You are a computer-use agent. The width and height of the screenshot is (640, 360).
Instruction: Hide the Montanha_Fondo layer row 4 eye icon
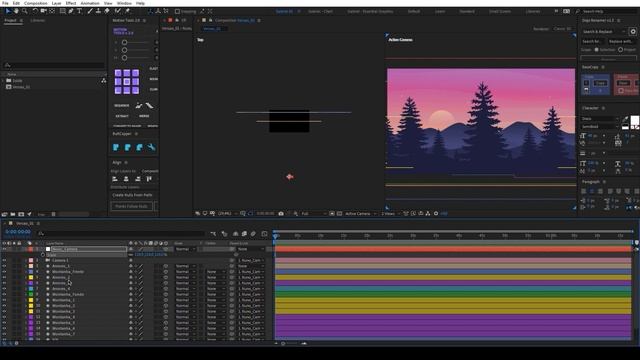tap(4, 271)
